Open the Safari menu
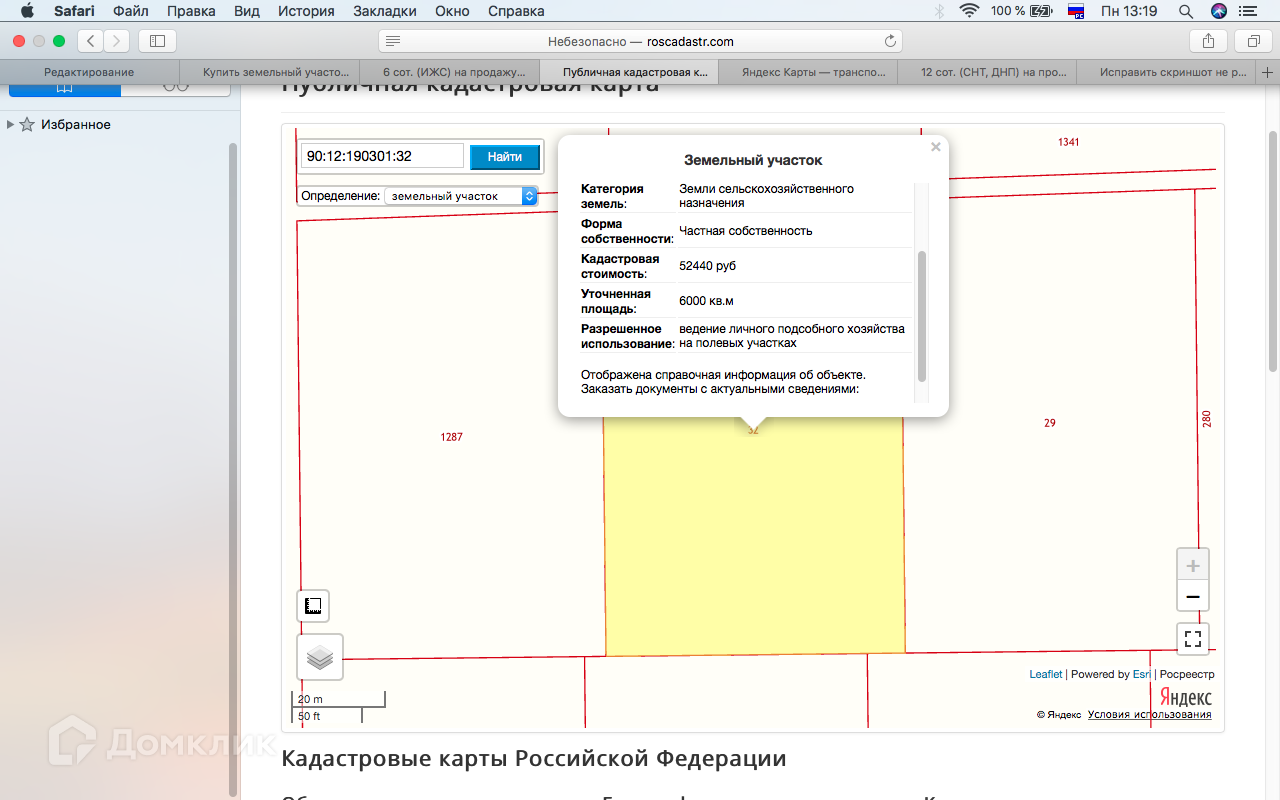The height and width of the screenshot is (800, 1280). [74, 11]
